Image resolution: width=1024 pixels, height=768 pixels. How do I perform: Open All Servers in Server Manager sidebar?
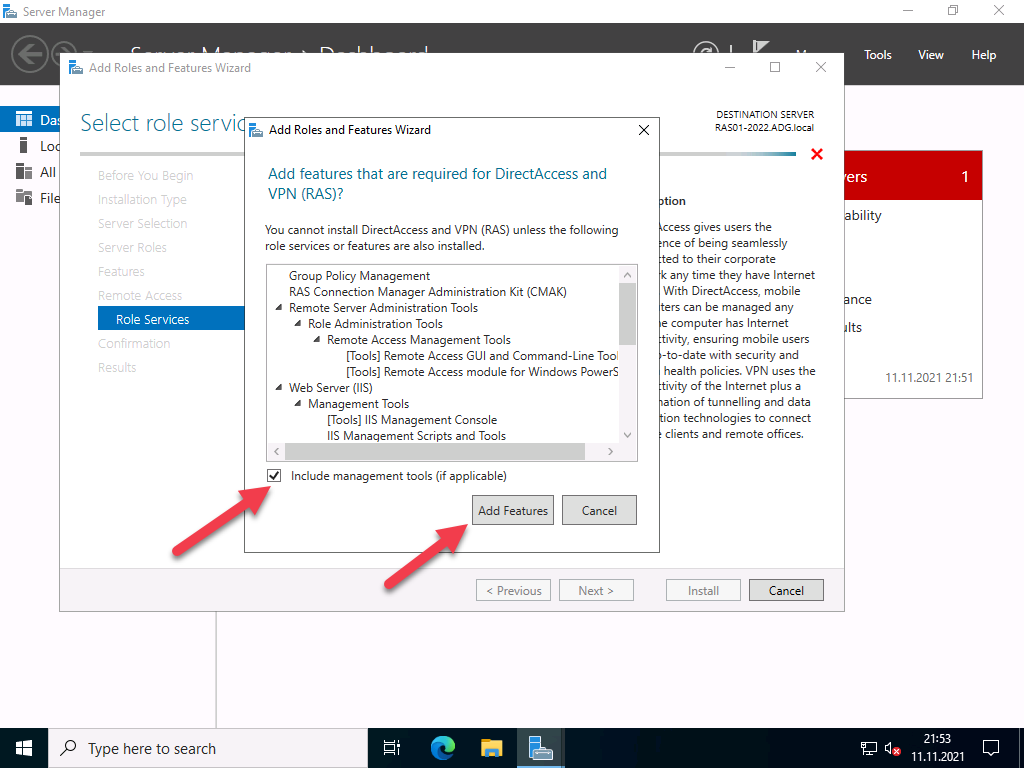(30, 172)
